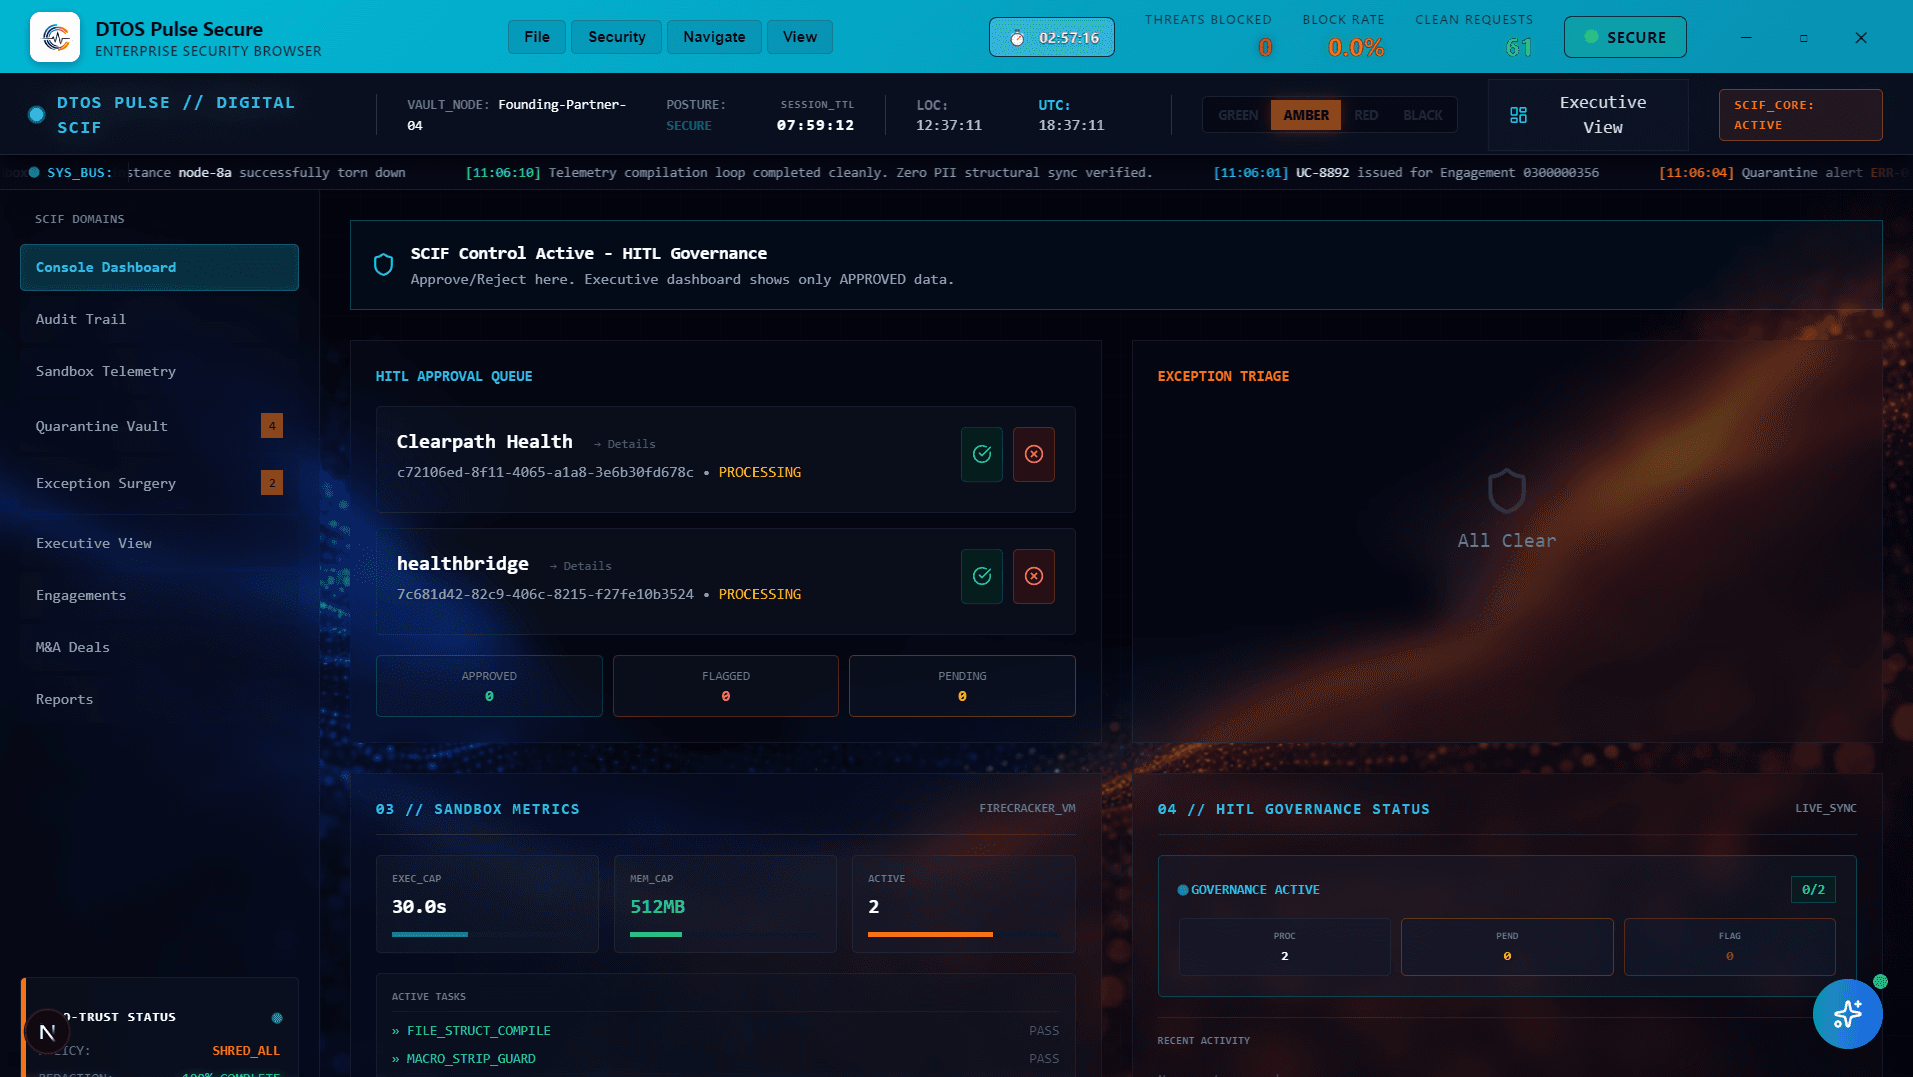Click the PENDING counter card
Viewport: 1913px width, 1077px height.
(962, 686)
